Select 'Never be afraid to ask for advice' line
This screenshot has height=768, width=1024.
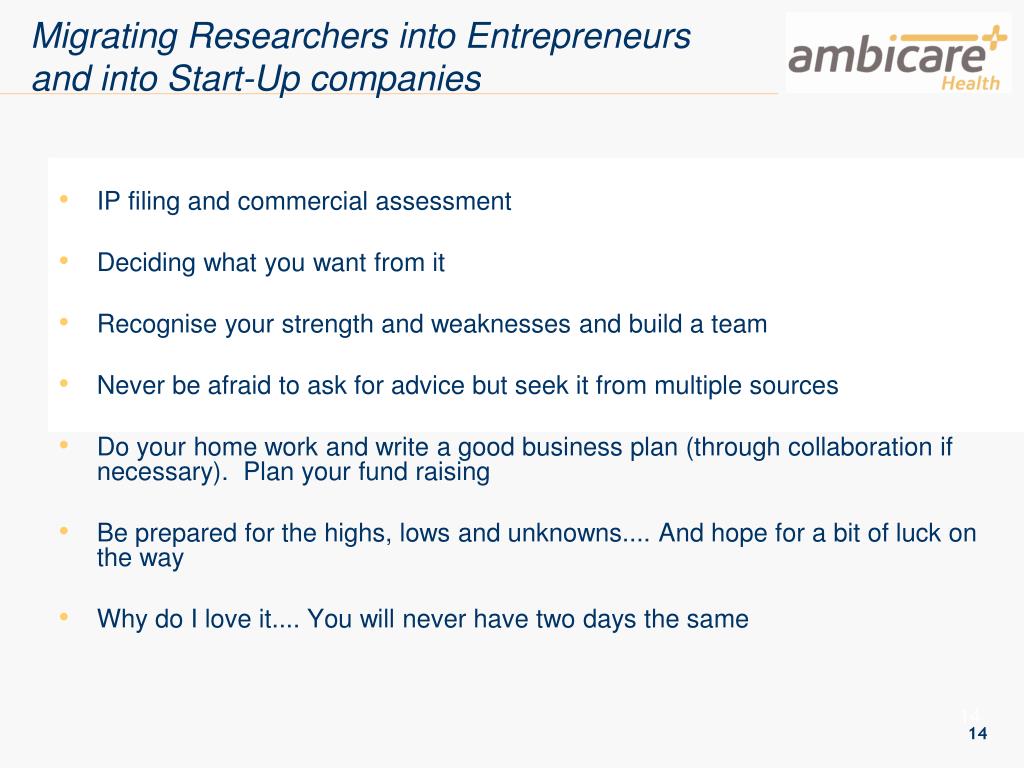[x=468, y=385]
